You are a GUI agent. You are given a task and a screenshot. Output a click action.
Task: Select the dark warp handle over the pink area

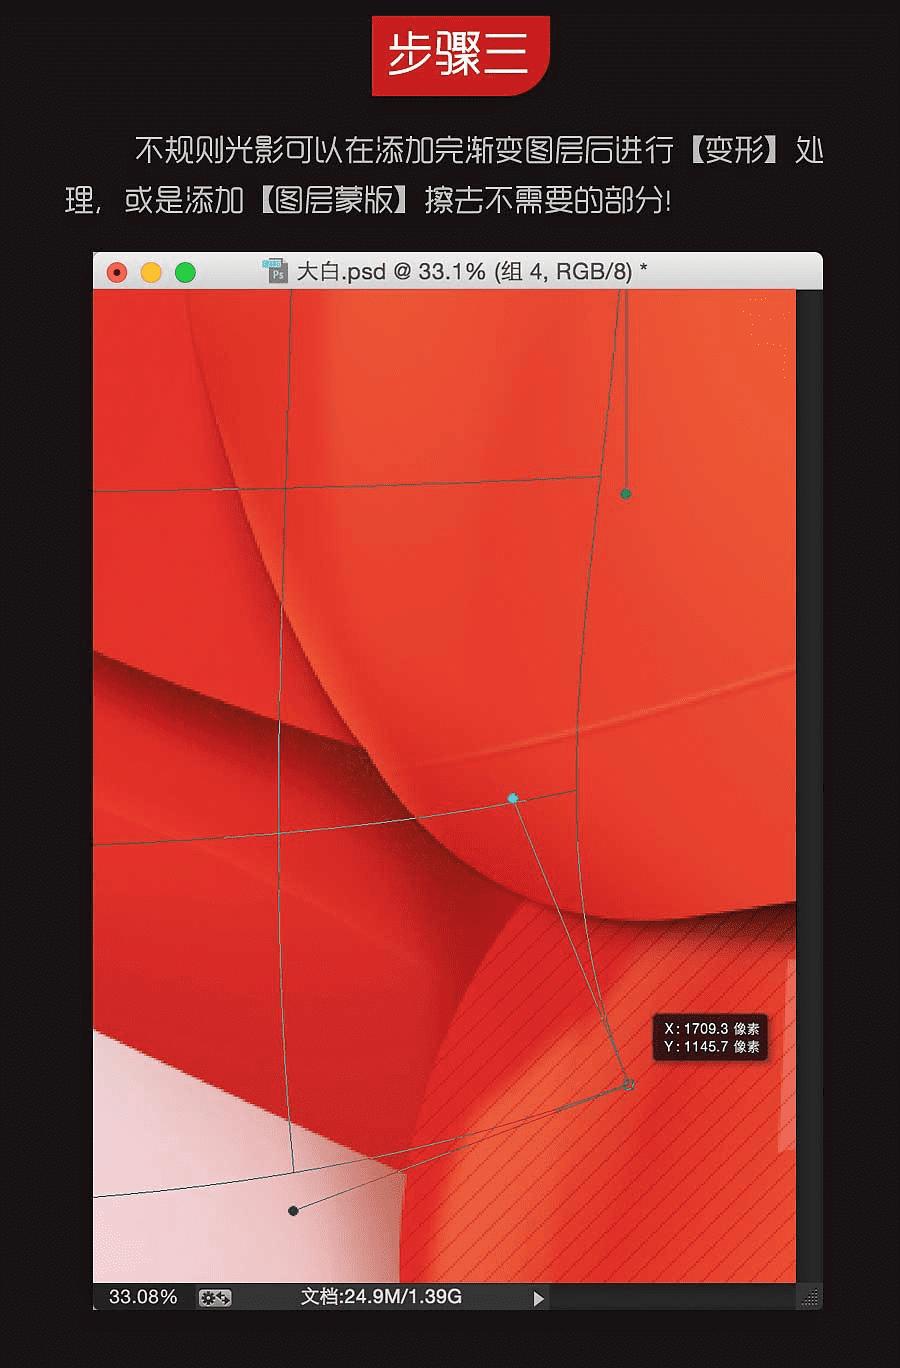(x=293, y=1211)
